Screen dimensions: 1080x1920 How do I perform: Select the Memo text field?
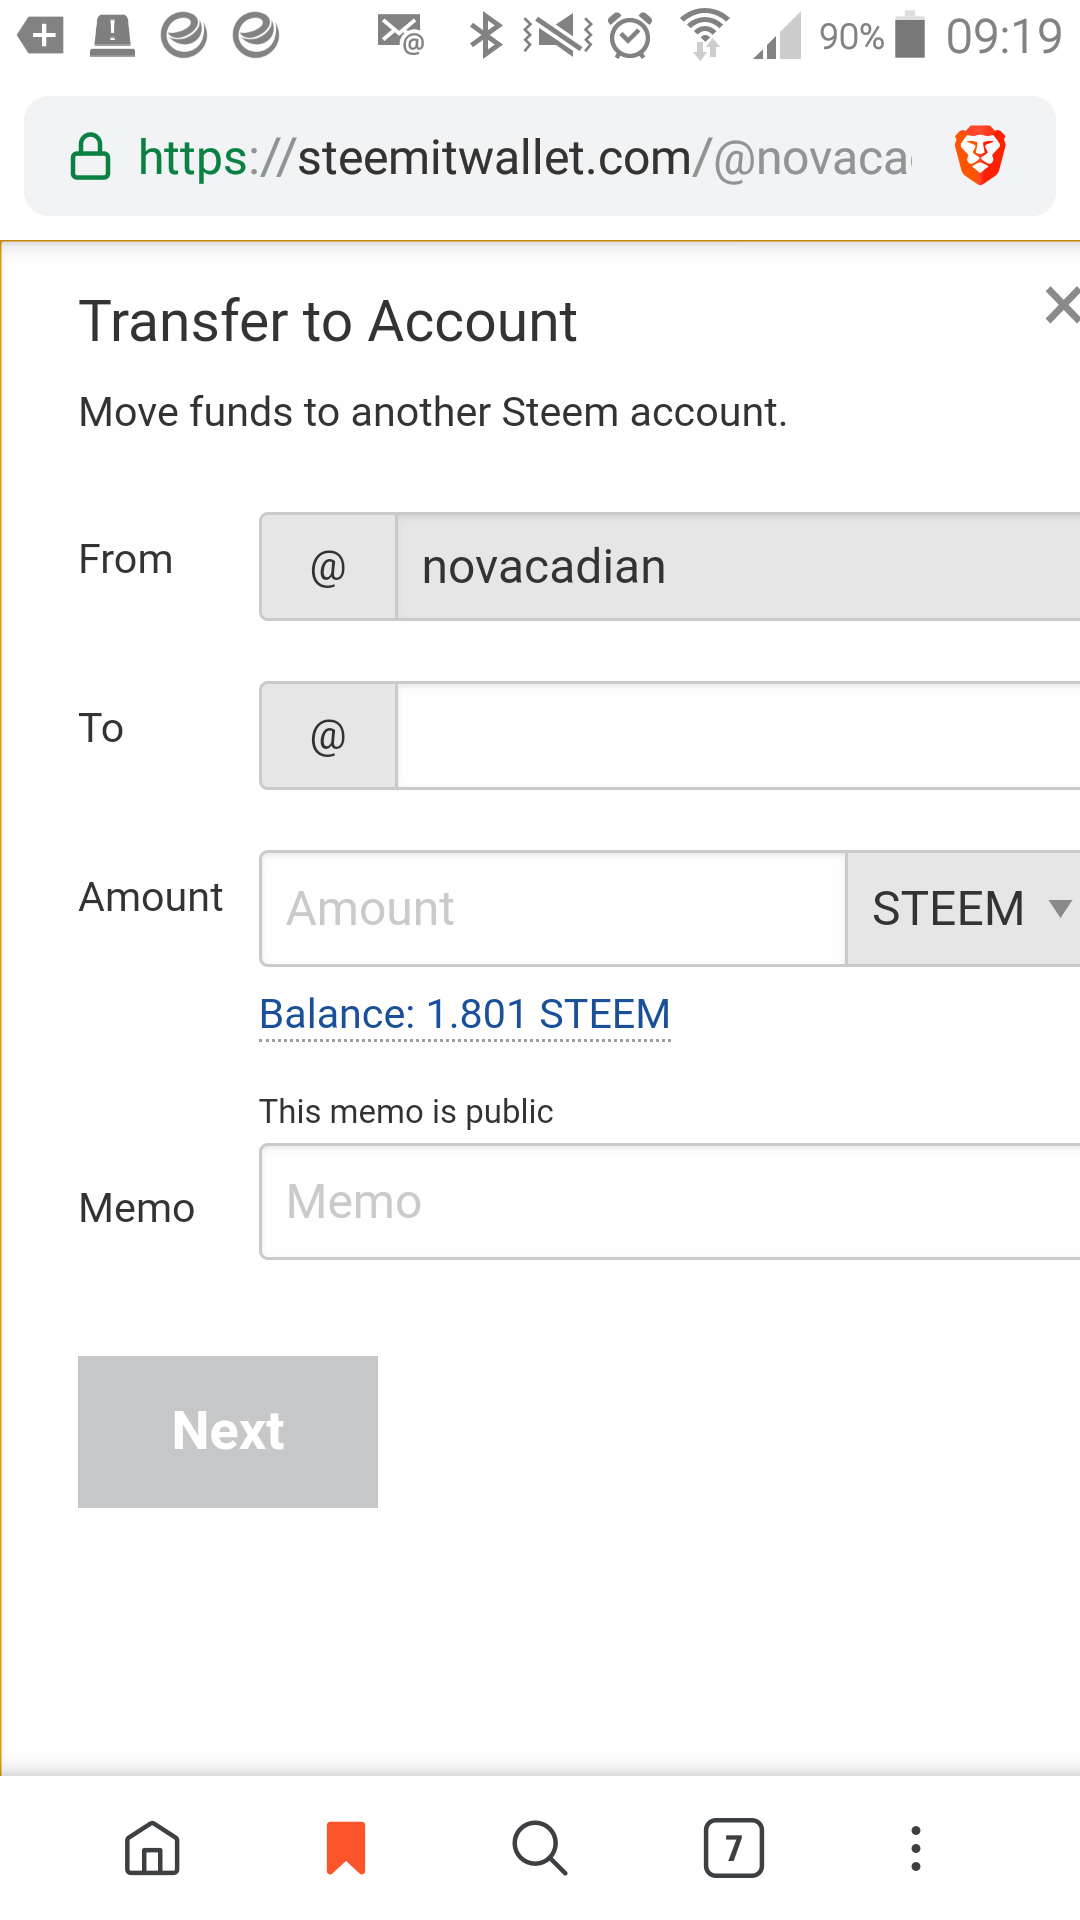[x=670, y=1201]
